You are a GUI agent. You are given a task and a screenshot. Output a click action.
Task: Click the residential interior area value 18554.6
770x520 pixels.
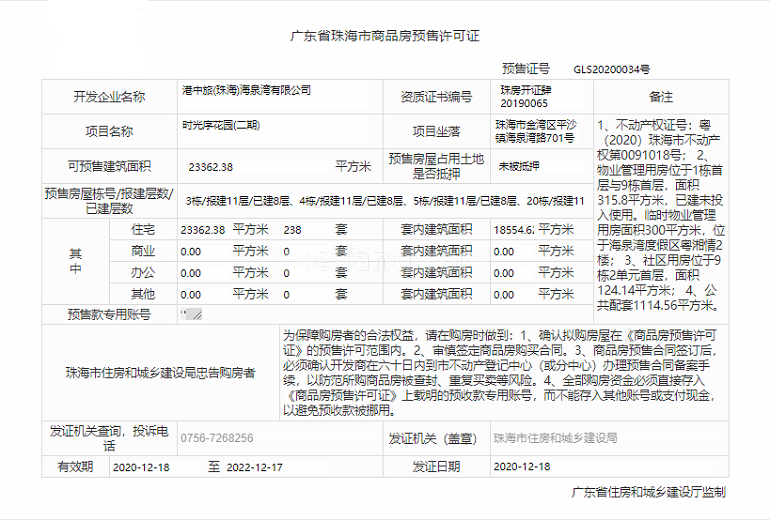(x=513, y=230)
